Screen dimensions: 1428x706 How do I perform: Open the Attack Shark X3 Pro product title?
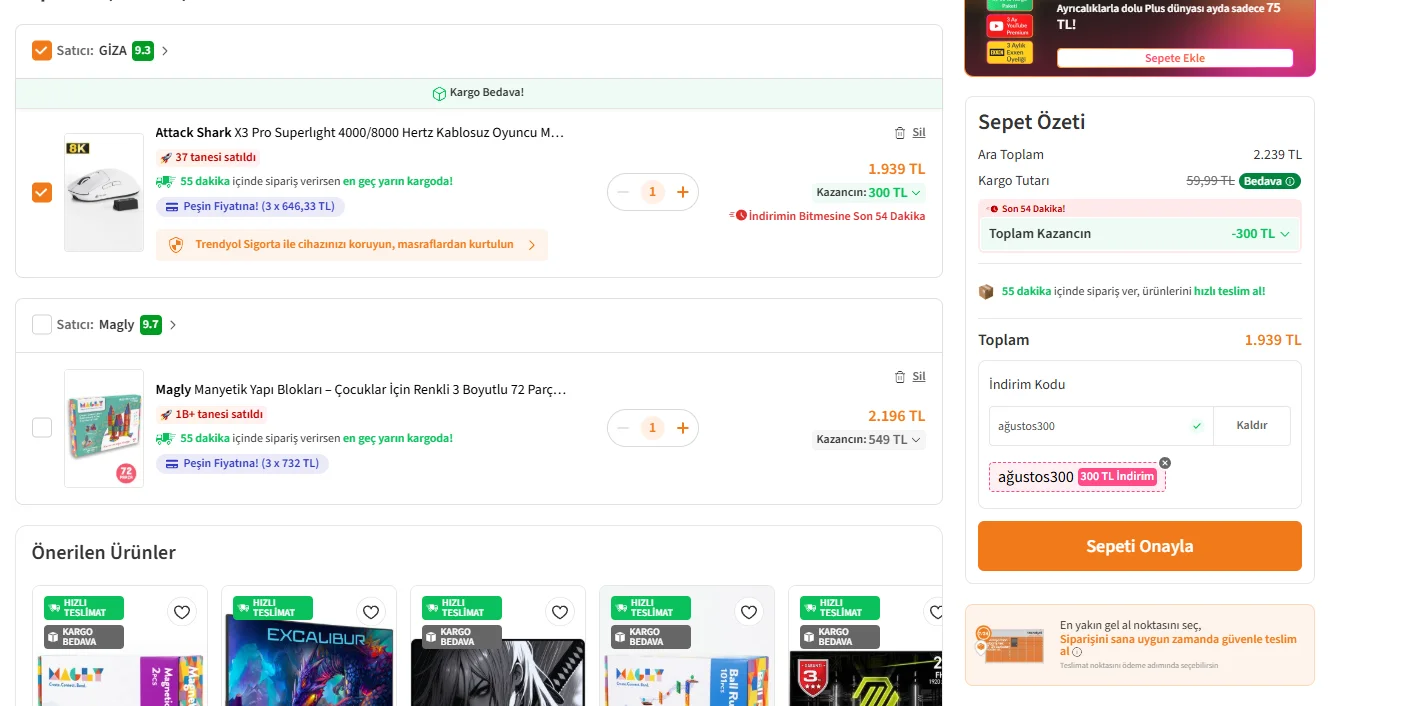[360, 132]
